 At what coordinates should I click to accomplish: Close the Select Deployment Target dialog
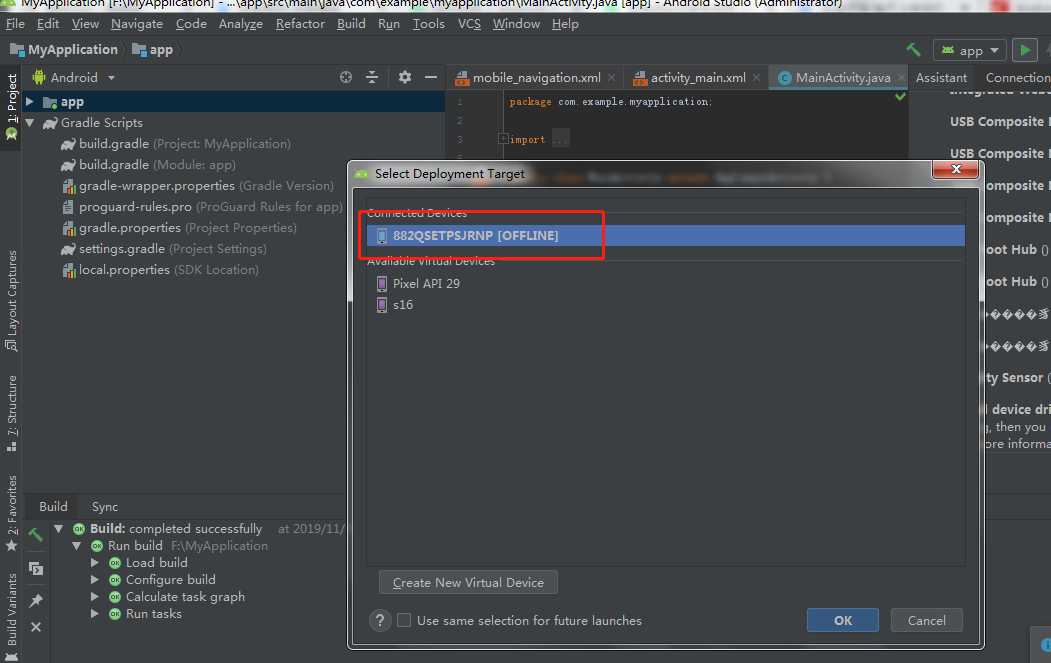956,170
